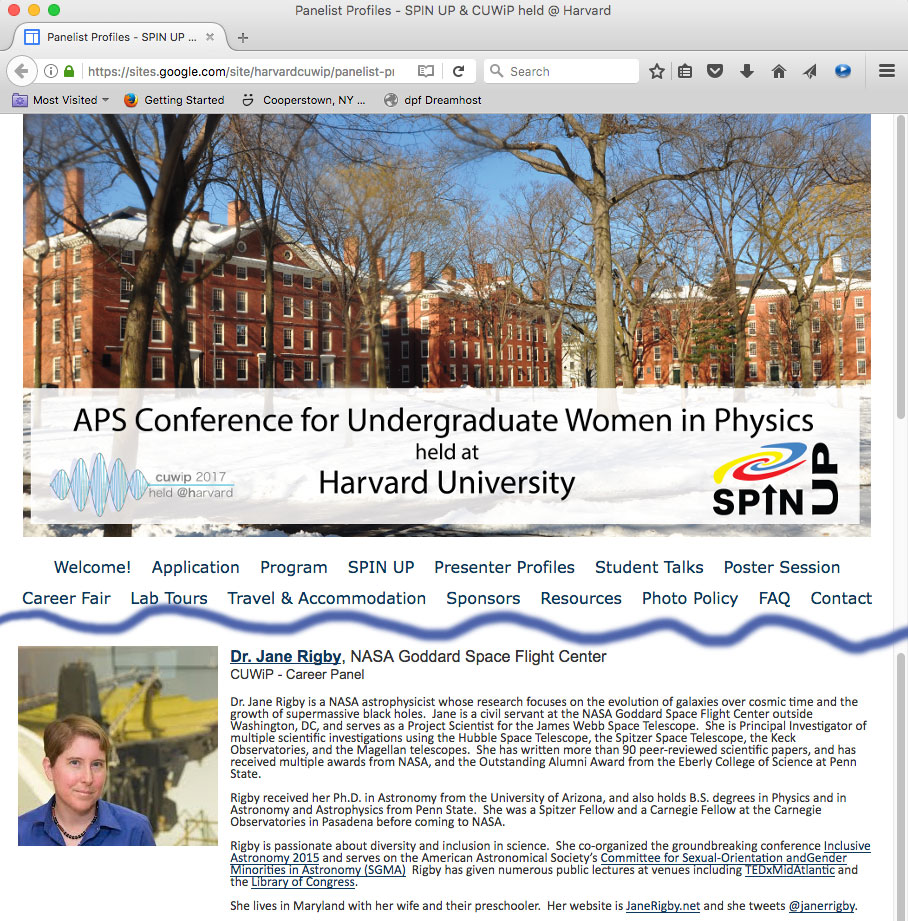Open Inclusive Astronomy 2015 link
This screenshot has height=921, width=908.
pos(275,858)
